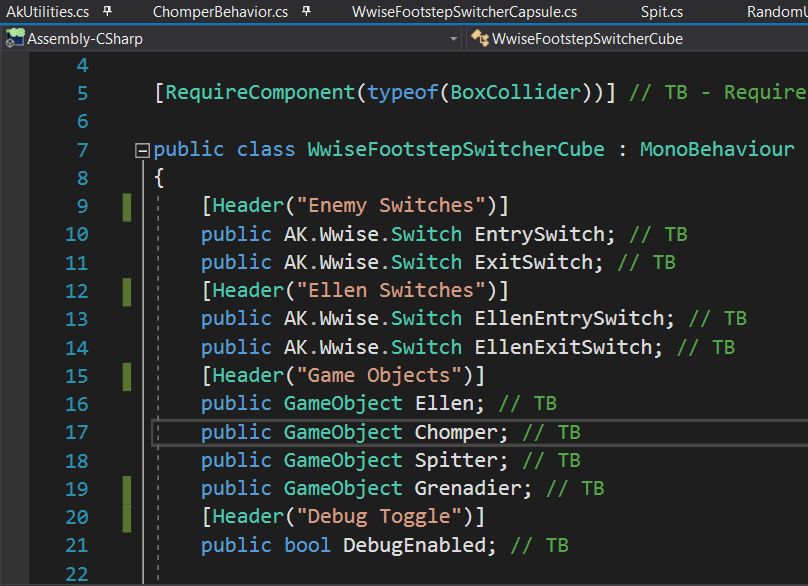
Task: Switch to the AkUtilities.cs tab
Action: pos(47,11)
